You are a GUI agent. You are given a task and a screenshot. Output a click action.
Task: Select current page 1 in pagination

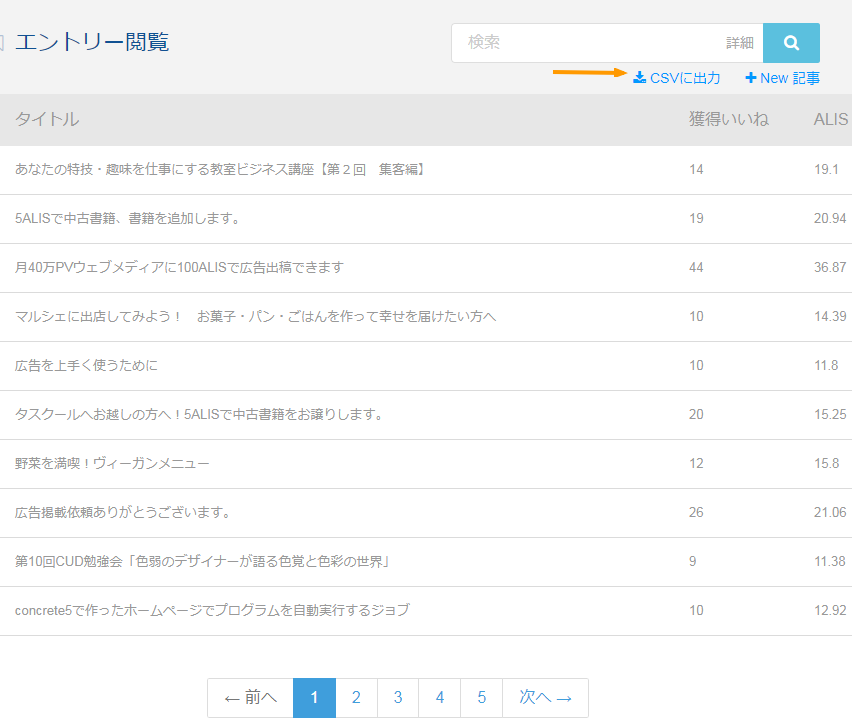(314, 698)
